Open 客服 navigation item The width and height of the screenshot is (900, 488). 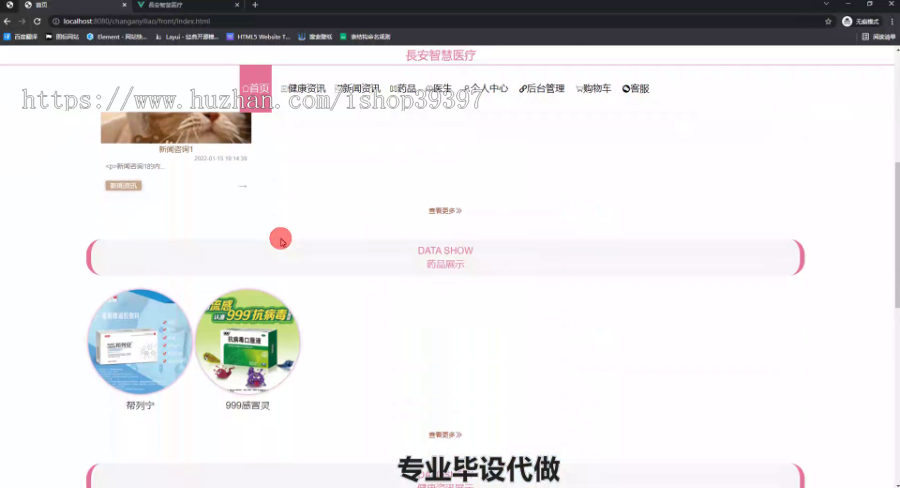tap(636, 88)
